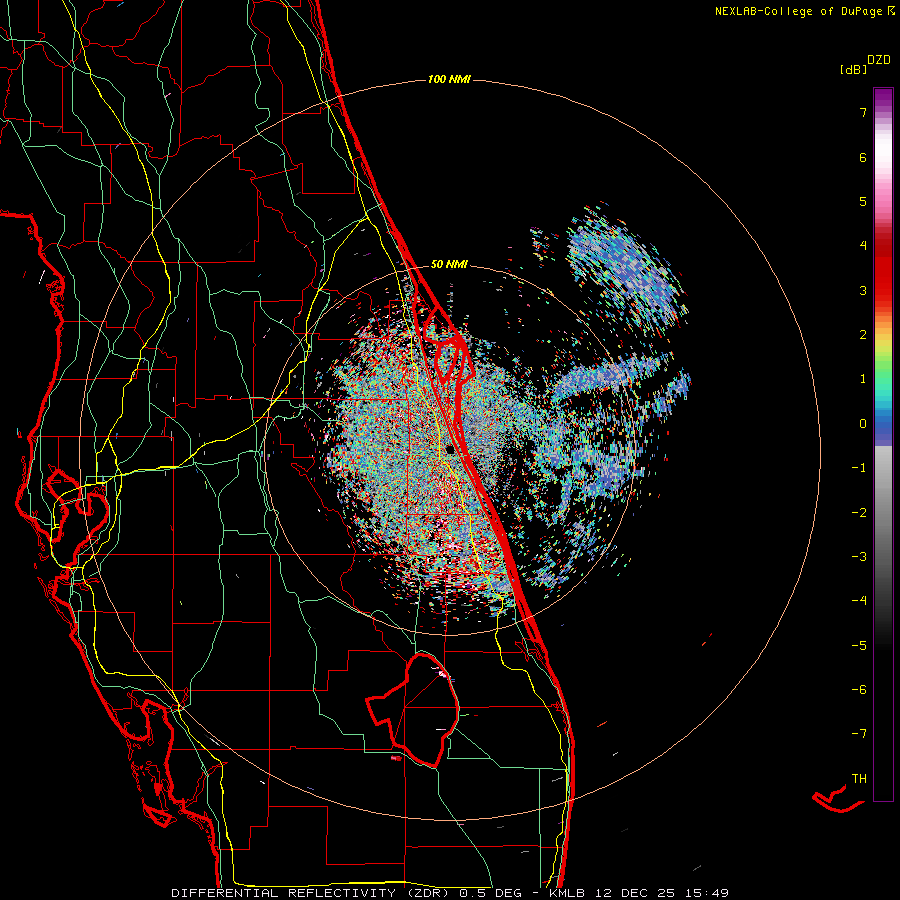Click the color scale value 2
900x900 pixels.
pos(863,335)
